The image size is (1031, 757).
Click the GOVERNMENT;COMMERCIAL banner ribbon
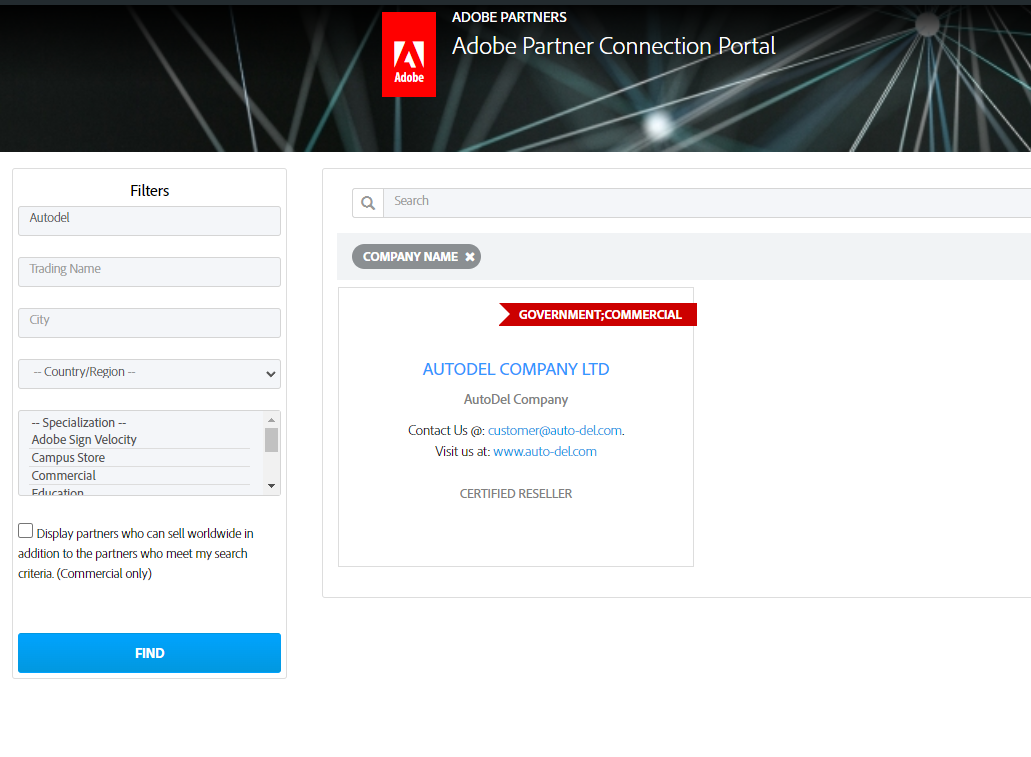pyautogui.click(x=598, y=314)
